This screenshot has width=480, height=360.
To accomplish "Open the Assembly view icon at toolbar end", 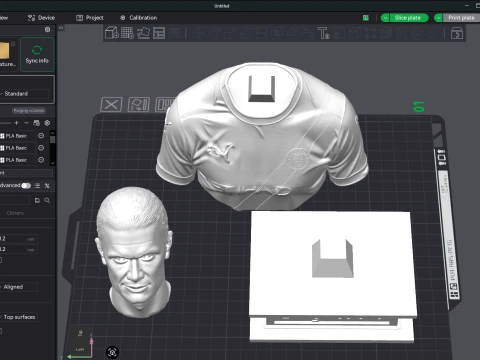I will point(457,33).
